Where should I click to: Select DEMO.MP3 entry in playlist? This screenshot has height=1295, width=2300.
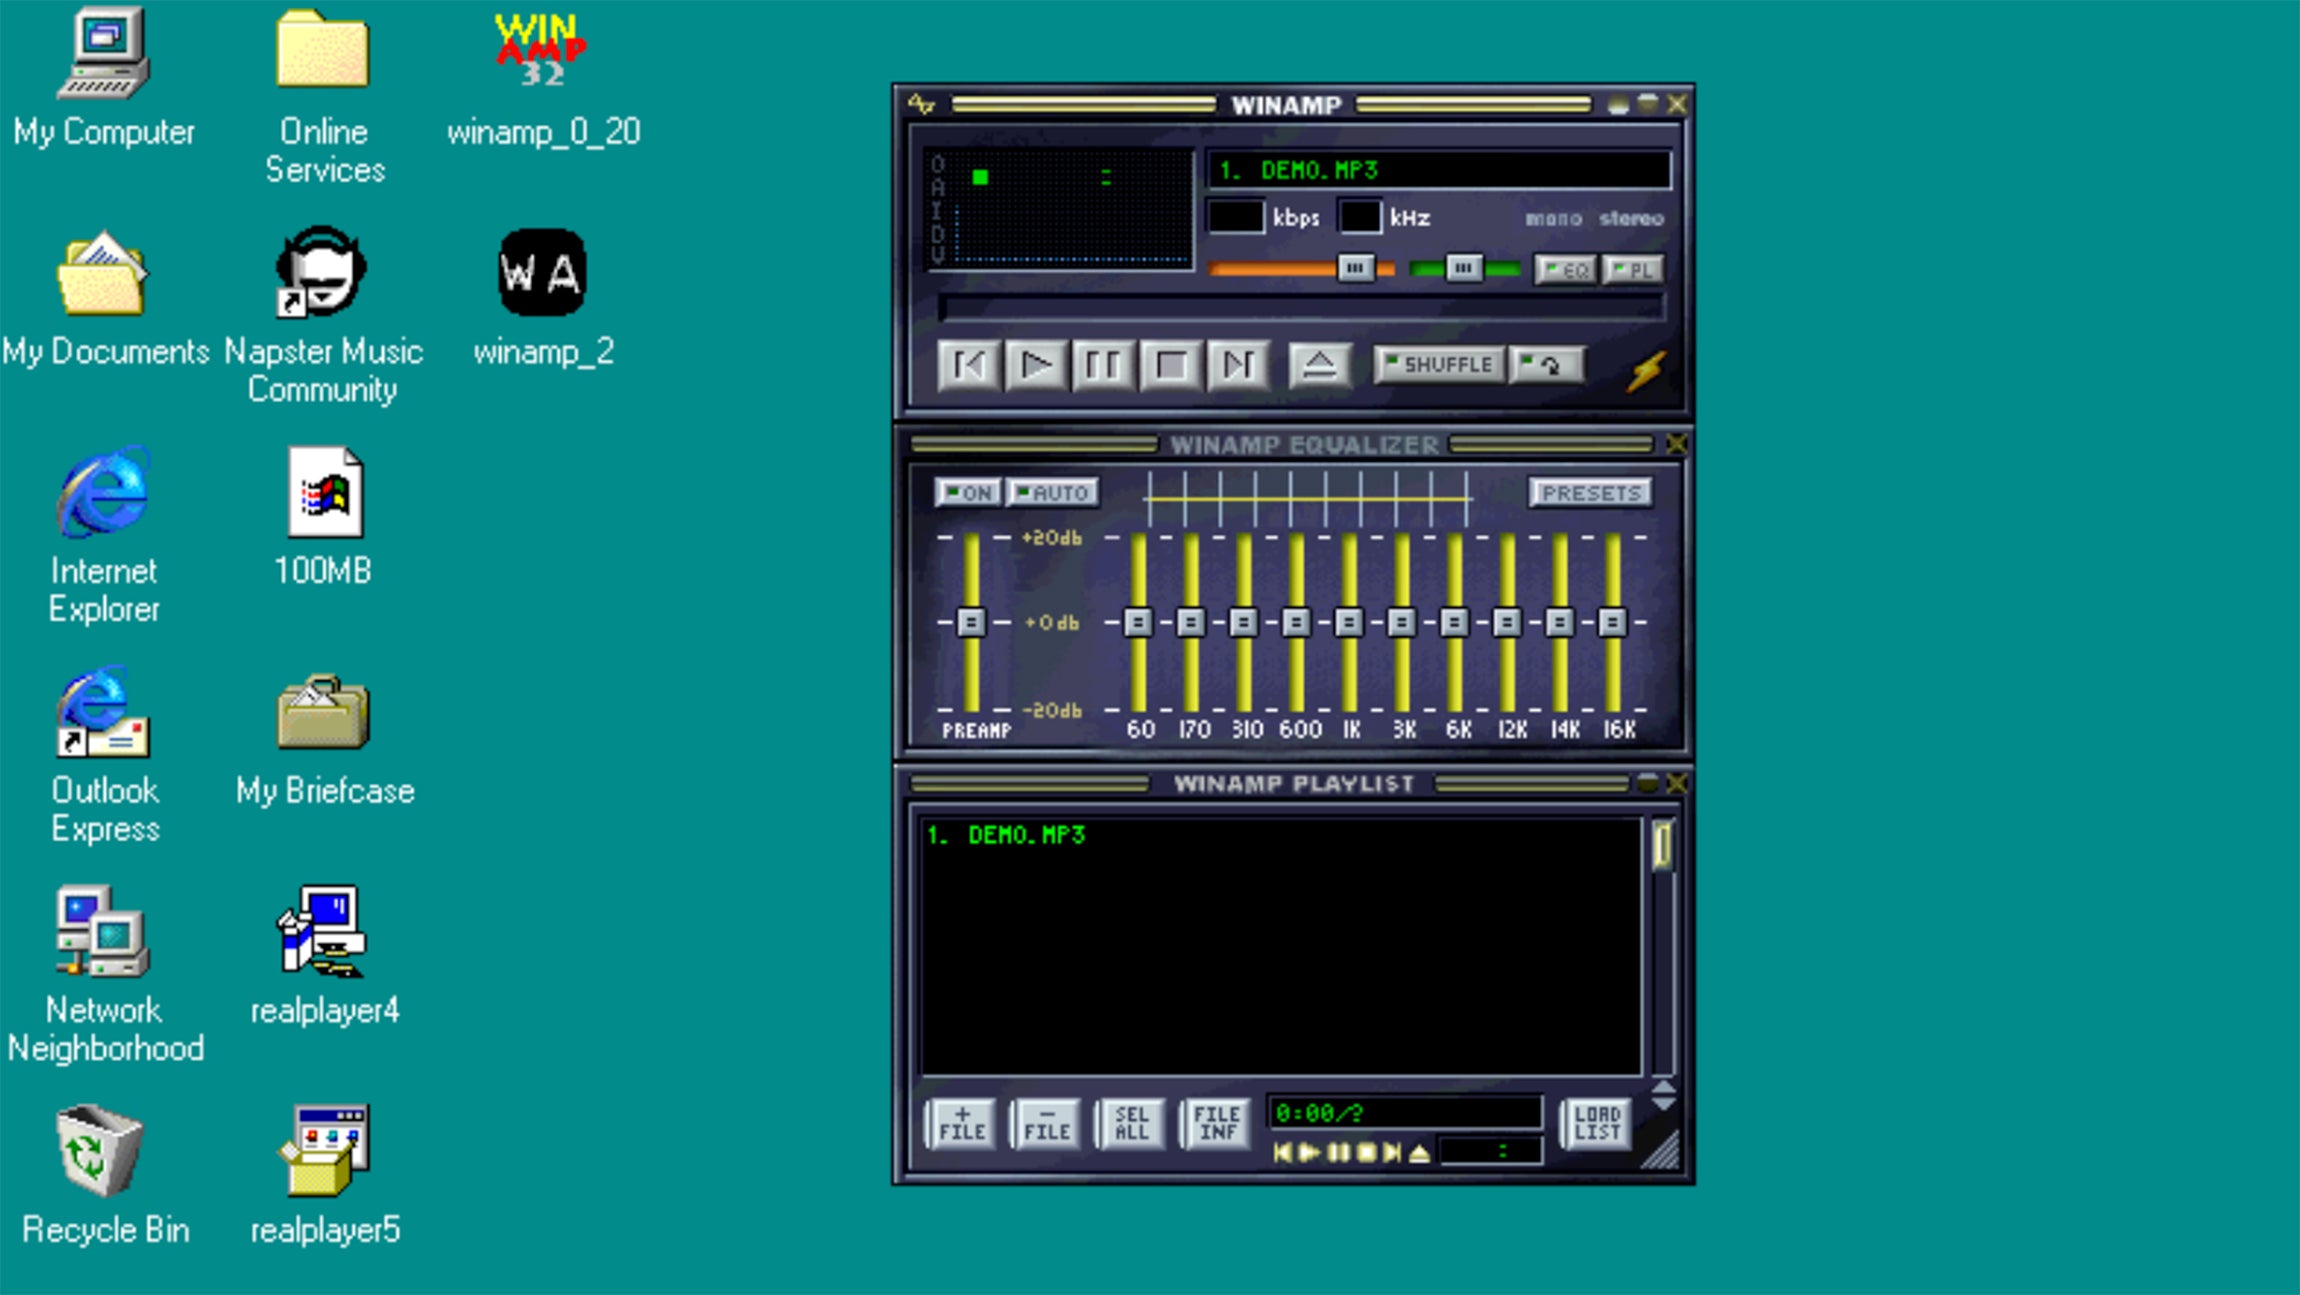click(1026, 835)
